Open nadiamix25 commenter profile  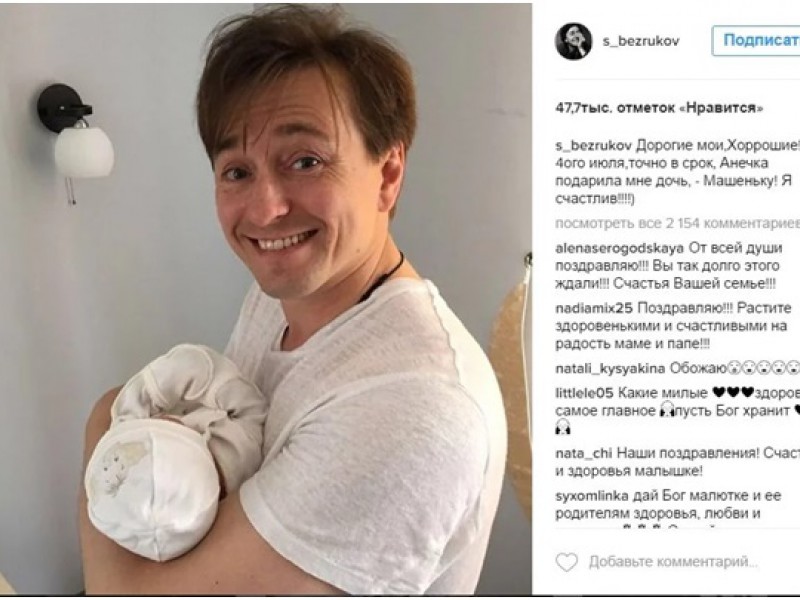click(x=594, y=308)
